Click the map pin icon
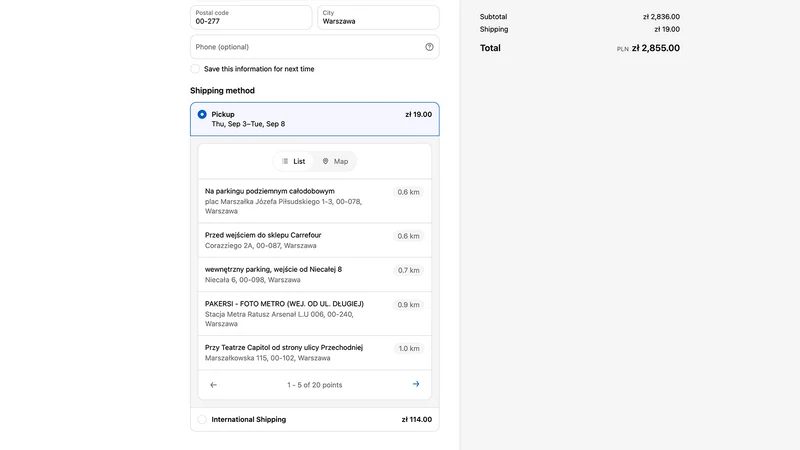 coord(325,161)
